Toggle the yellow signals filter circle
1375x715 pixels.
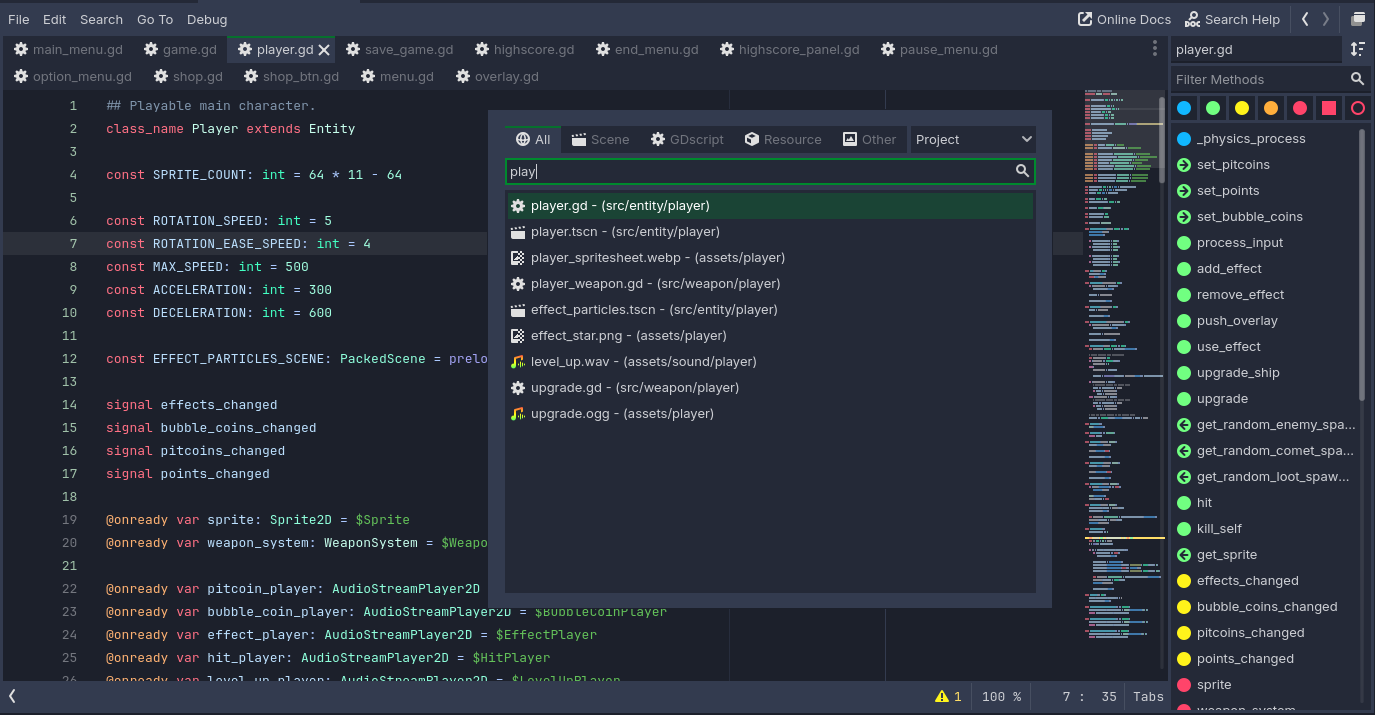pos(1242,108)
